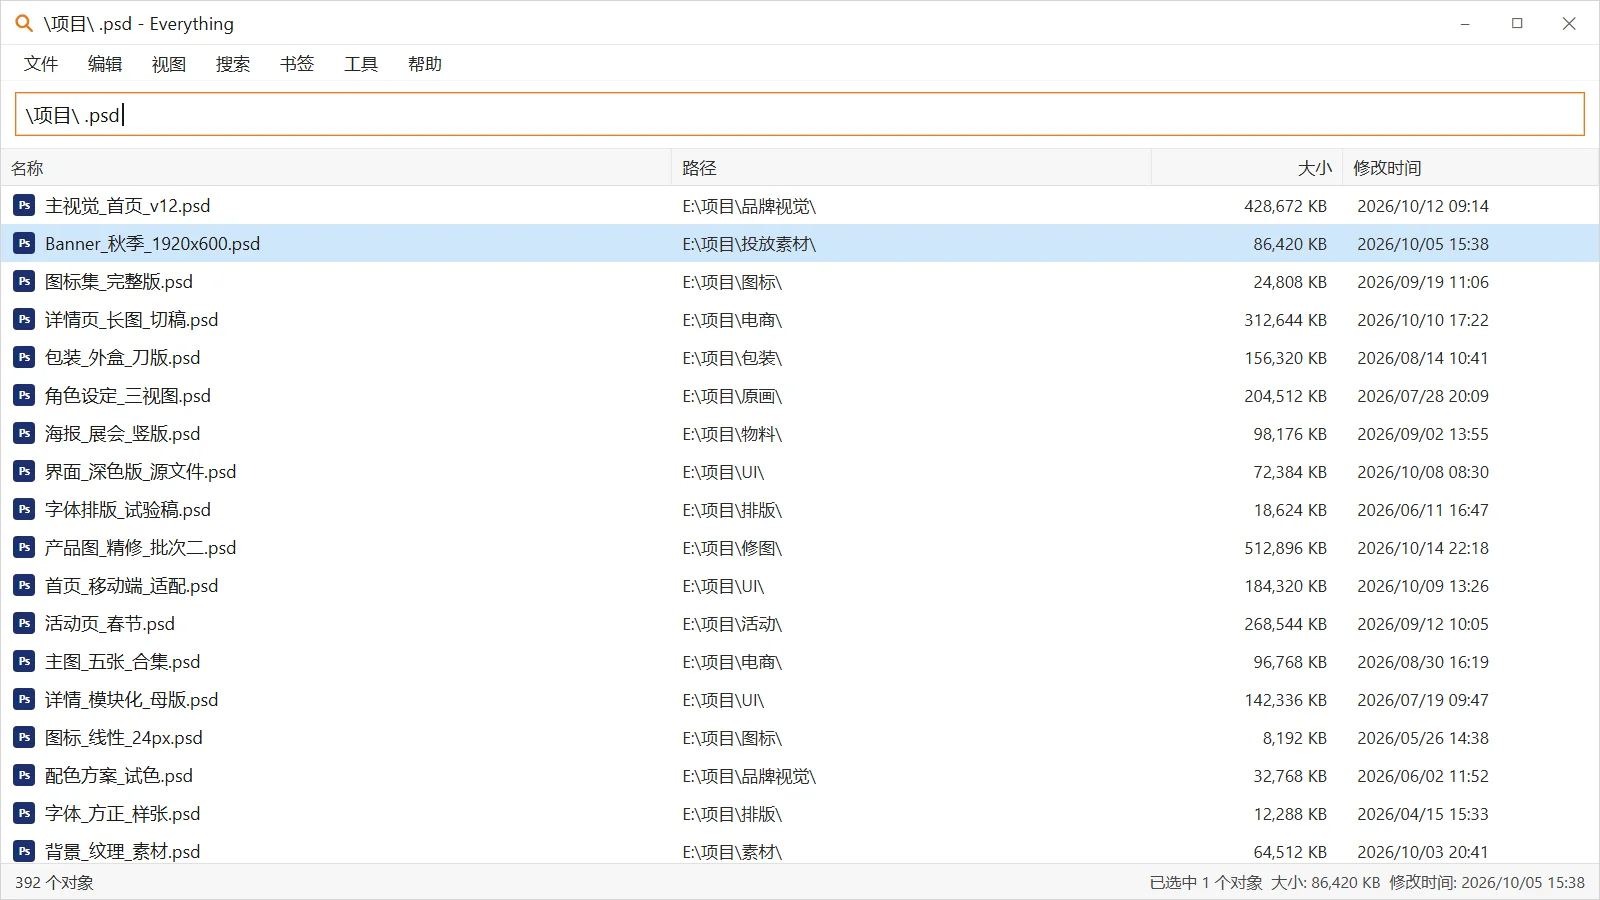1600x900 pixels.
Task: Click the PSD icon of 角色设定_三视图.psd
Action: tap(24, 396)
